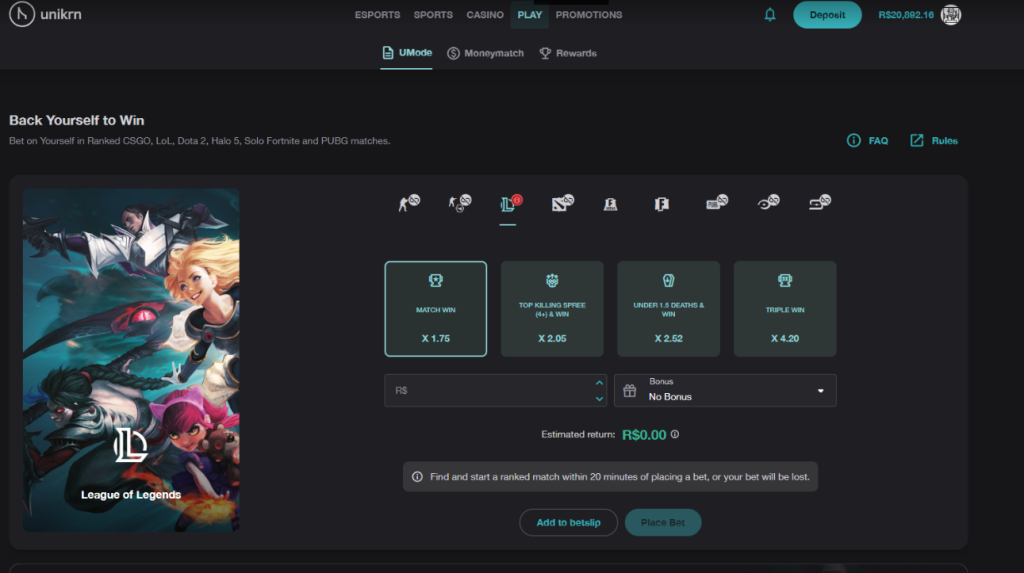This screenshot has width=1024, height=573.
Task: Click the FAQ info icon
Action: point(854,140)
